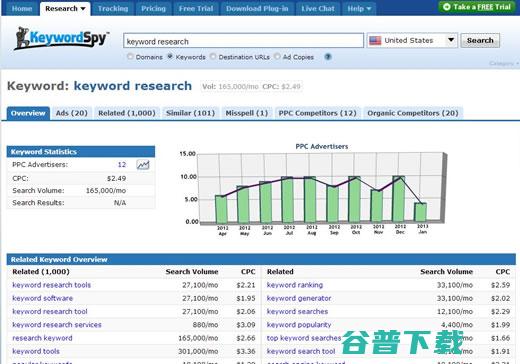Click the 2012 Apr bar in chart

pos(221,209)
